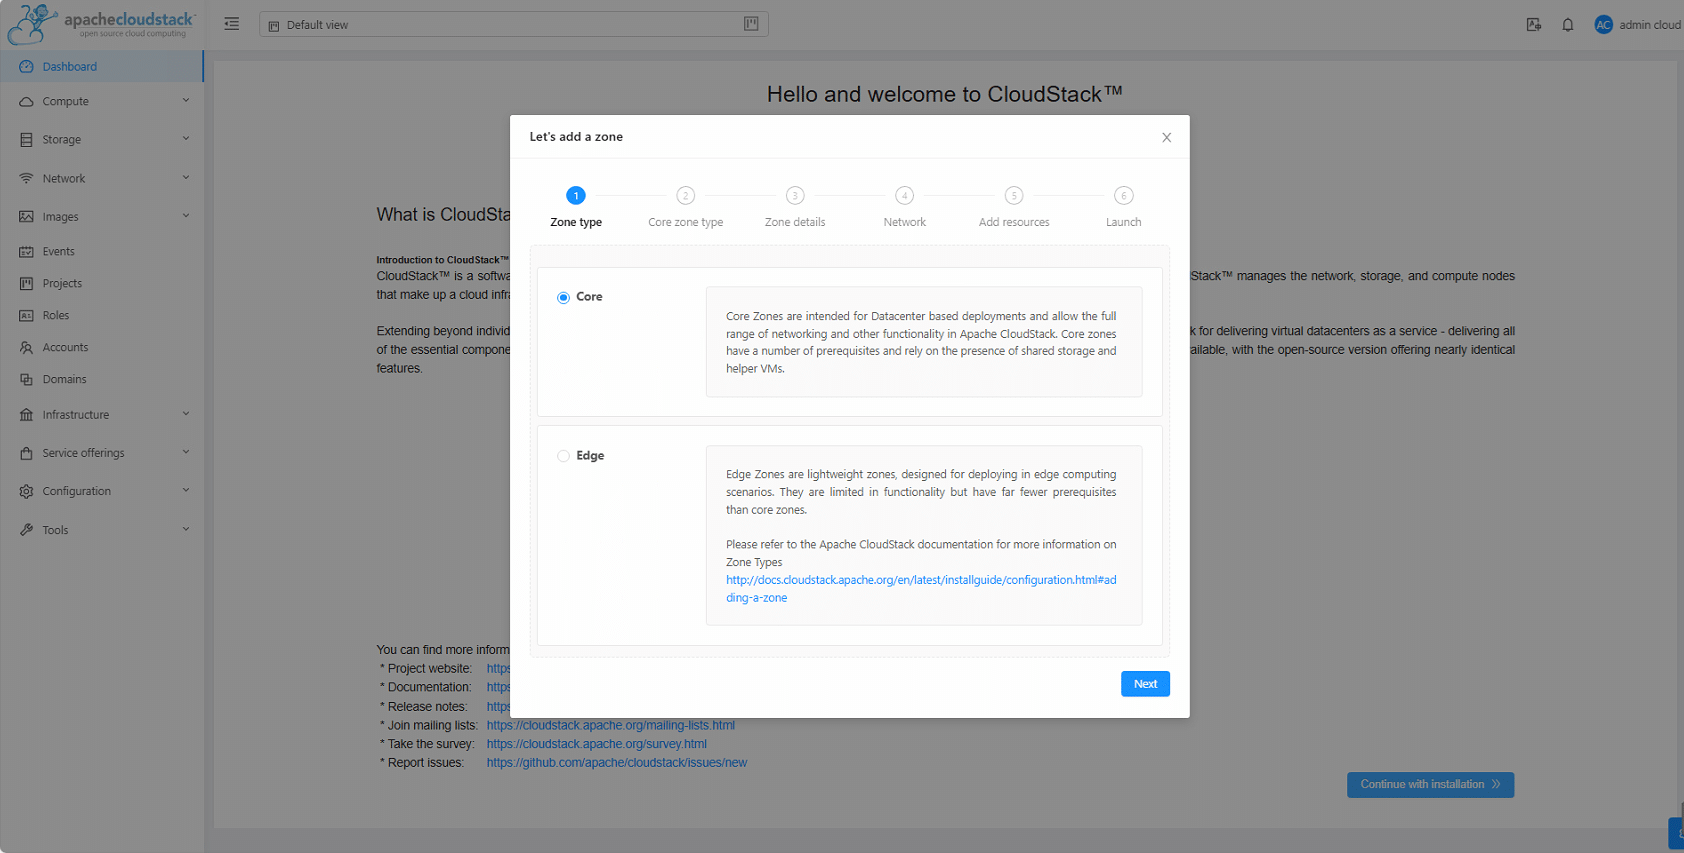Image resolution: width=1684 pixels, height=853 pixels.
Task: Click the Network wifi icon
Action: (26, 179)
